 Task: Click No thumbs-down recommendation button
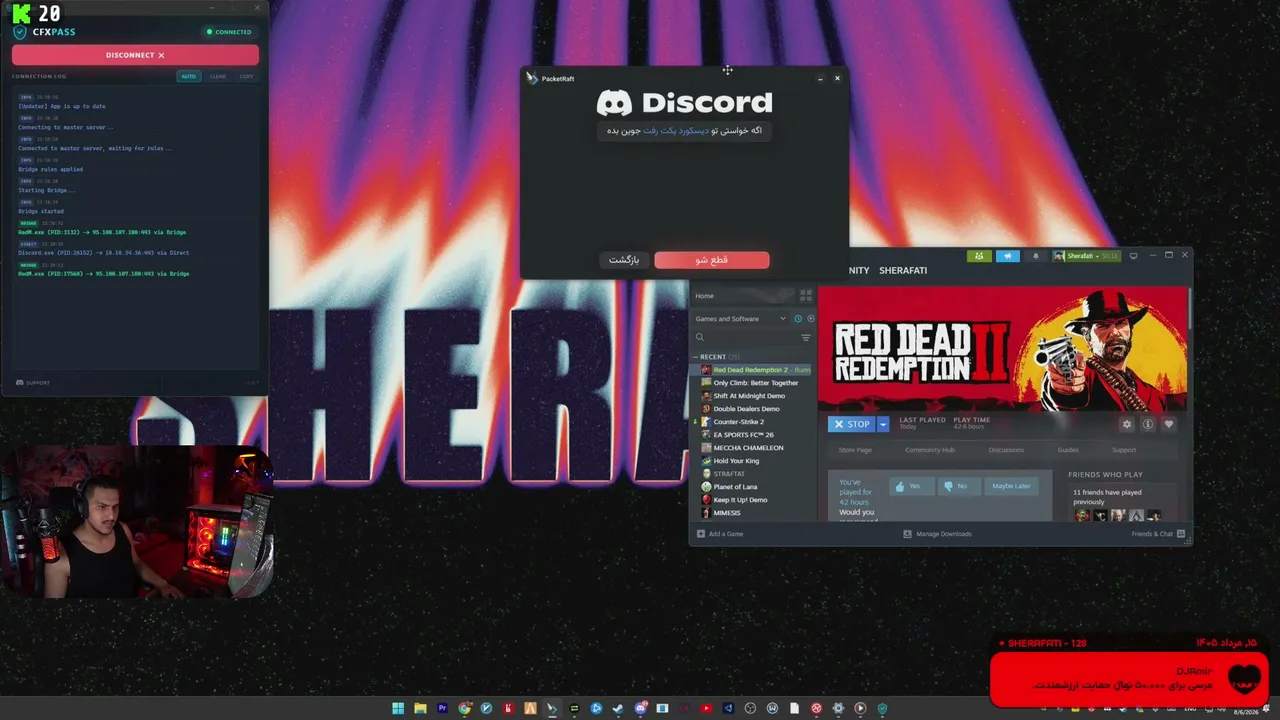click(958, 486)
